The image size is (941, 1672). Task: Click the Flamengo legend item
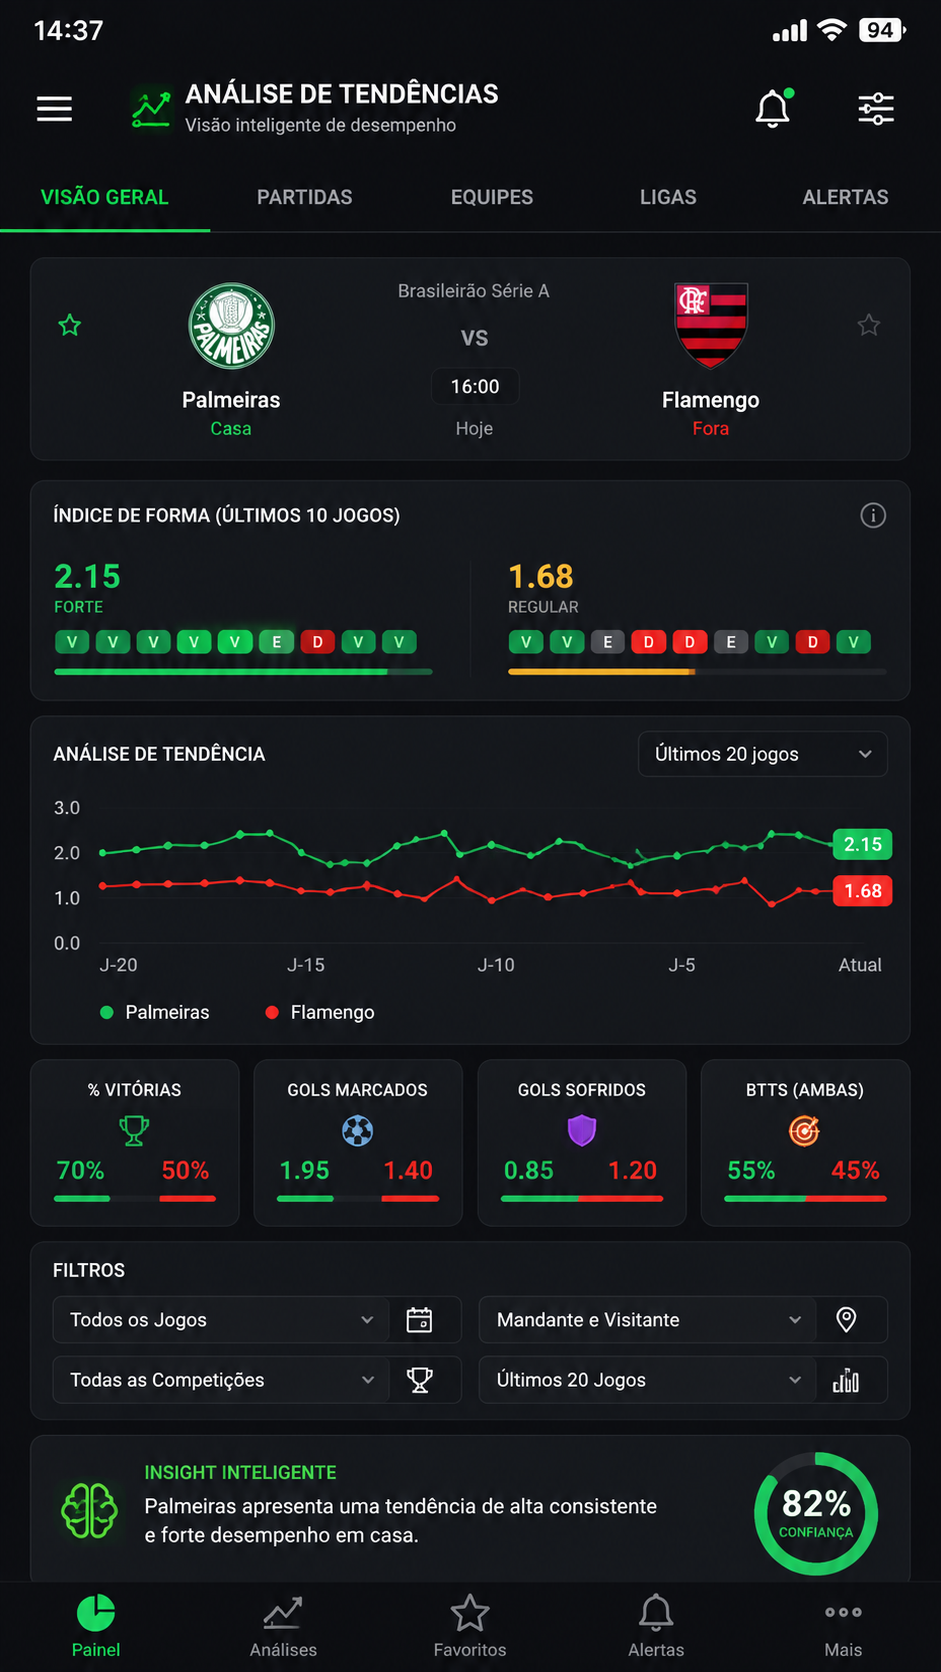320,1012
